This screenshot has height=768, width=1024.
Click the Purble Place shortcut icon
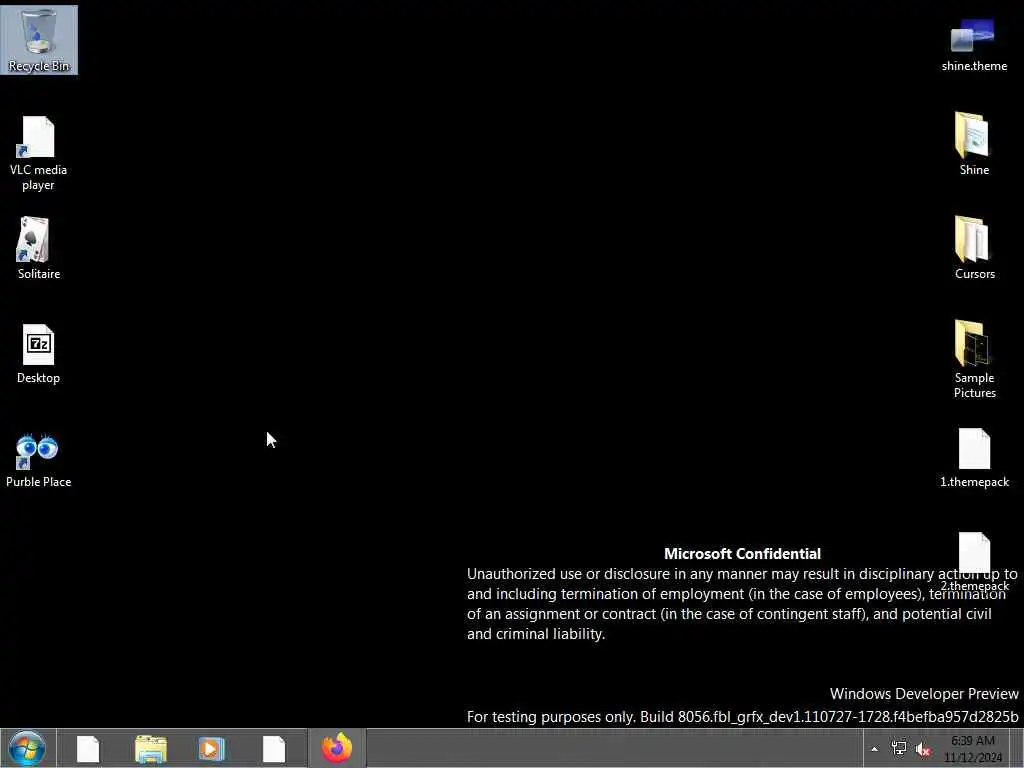coord(38,460)
